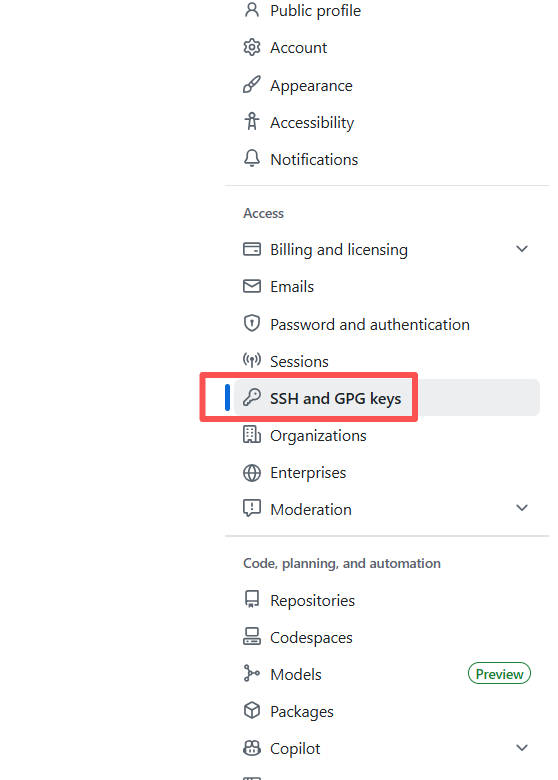This screenshot has height=780, width=558.
Task: Click the gear icon next to Account
Action: [252, 48]
